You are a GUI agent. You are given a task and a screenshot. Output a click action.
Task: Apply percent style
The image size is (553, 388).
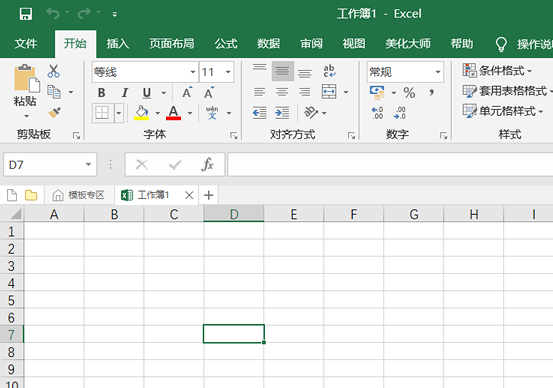pyautogui.click(x=409, y=93)
